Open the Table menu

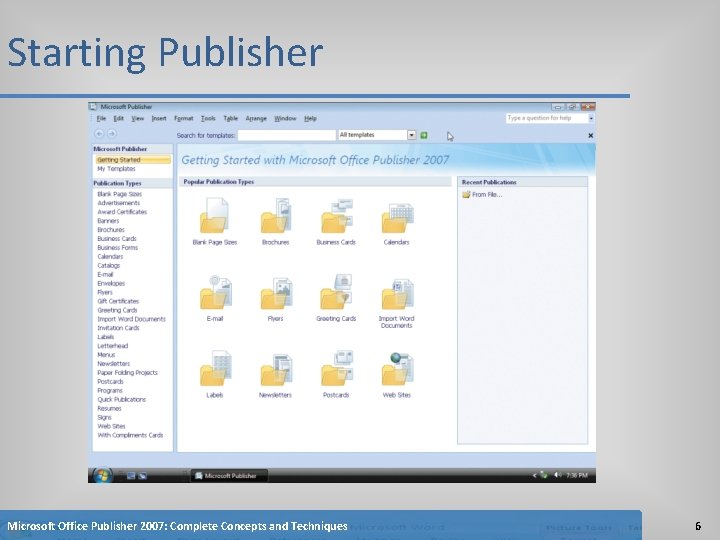tap(231, 118)
